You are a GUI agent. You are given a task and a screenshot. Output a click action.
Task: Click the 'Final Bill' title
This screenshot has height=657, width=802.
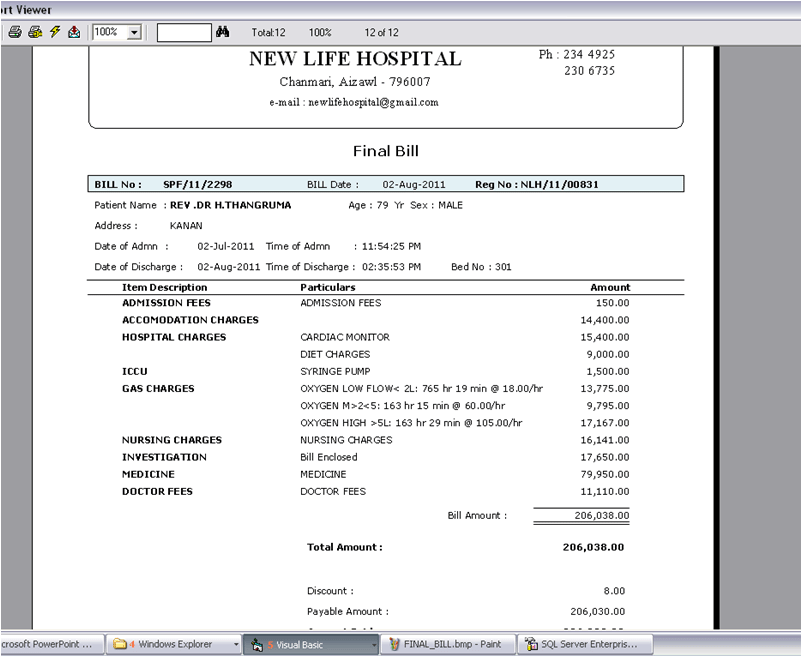point(386,151)
